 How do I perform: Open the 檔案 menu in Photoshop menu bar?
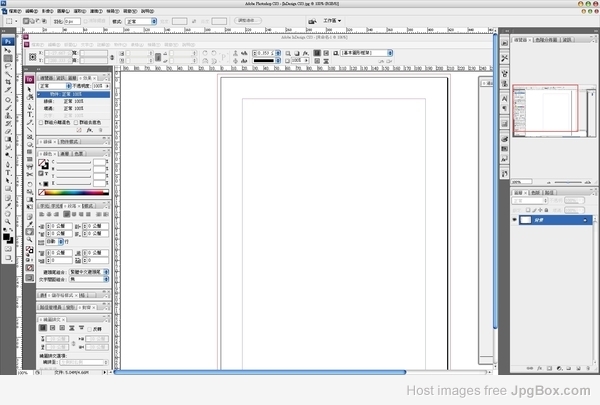(x=15, y=11)
